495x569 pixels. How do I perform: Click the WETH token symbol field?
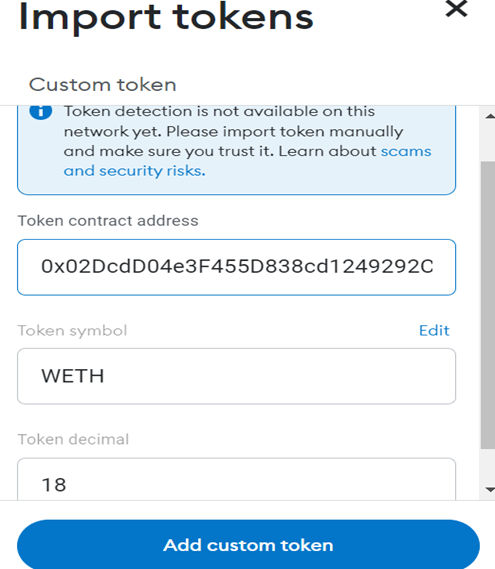coord(237,376)
